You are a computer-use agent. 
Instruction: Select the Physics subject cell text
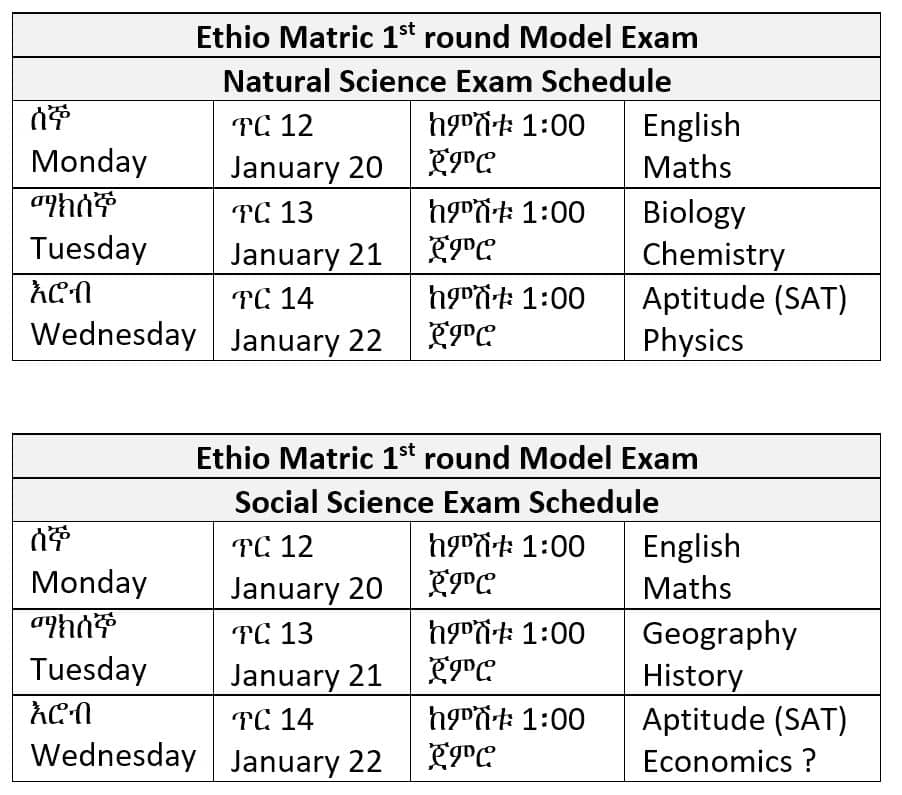[693, 340]
